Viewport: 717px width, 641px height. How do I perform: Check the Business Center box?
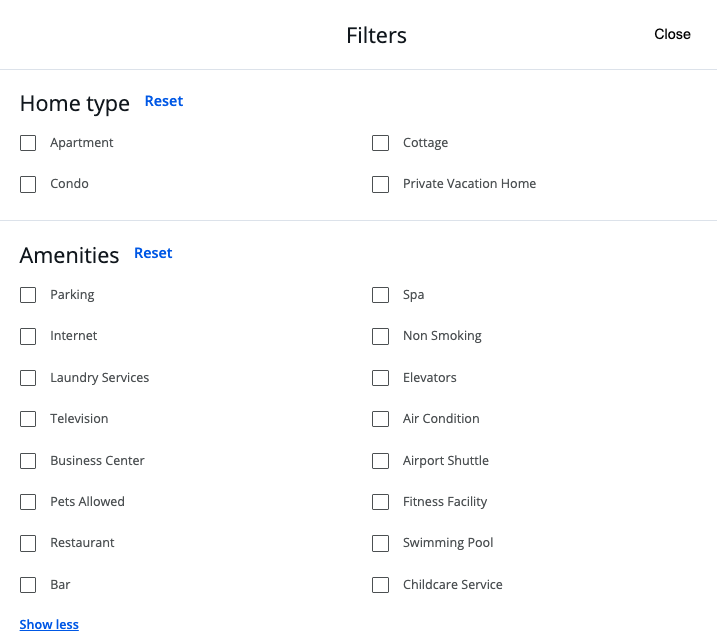pos(28,461)
